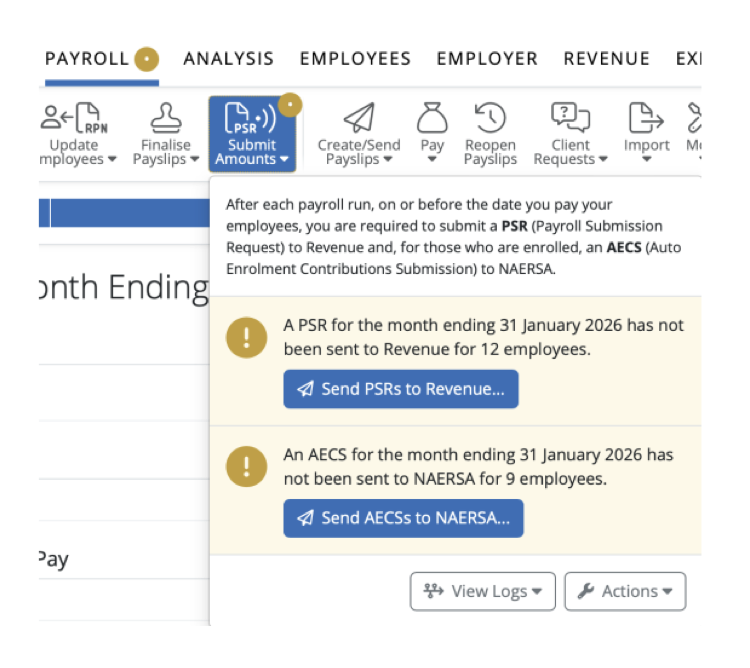Viewport: 750px width, 668px height.
Task: Click the Submit Amounts PSR icon
Action: click(x=251, y=118)
